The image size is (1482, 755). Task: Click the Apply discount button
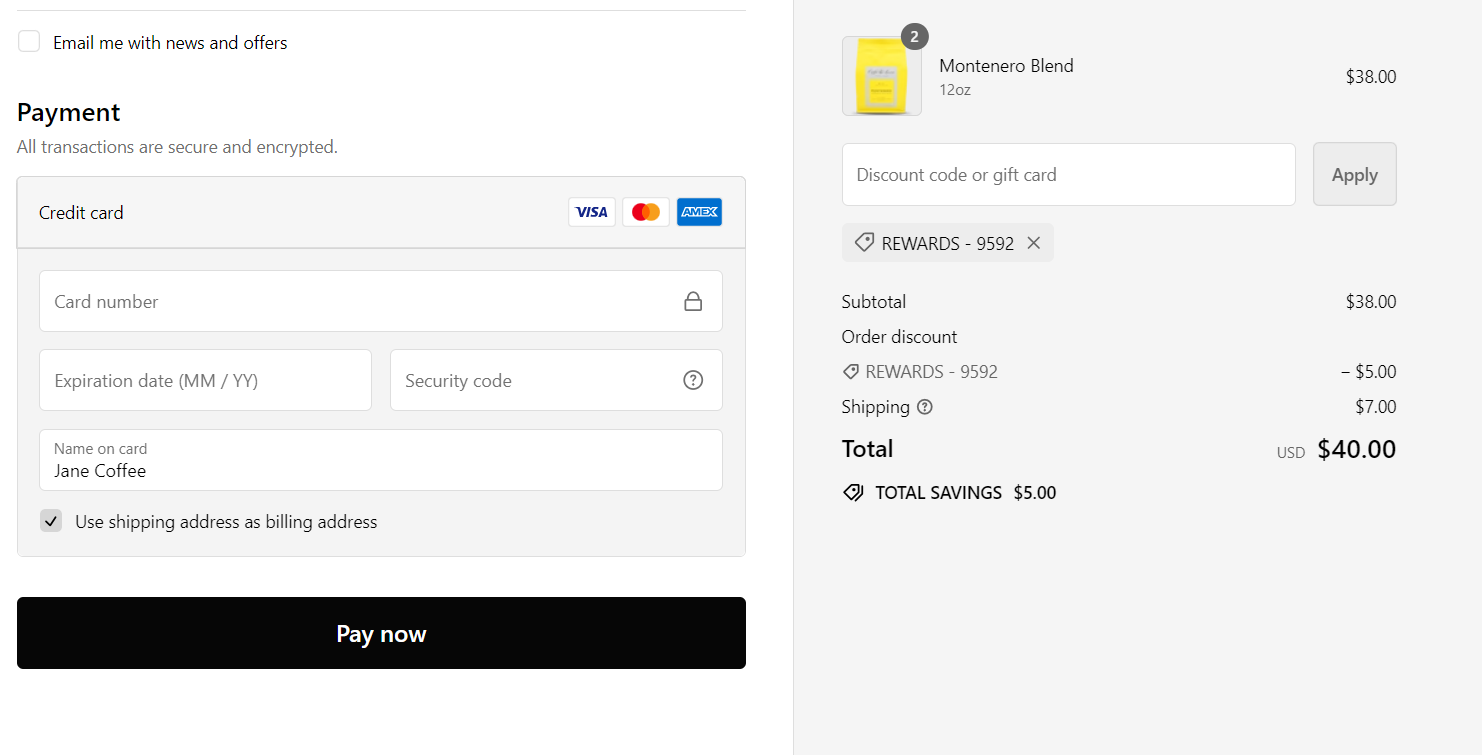(x=1354, y=174)
